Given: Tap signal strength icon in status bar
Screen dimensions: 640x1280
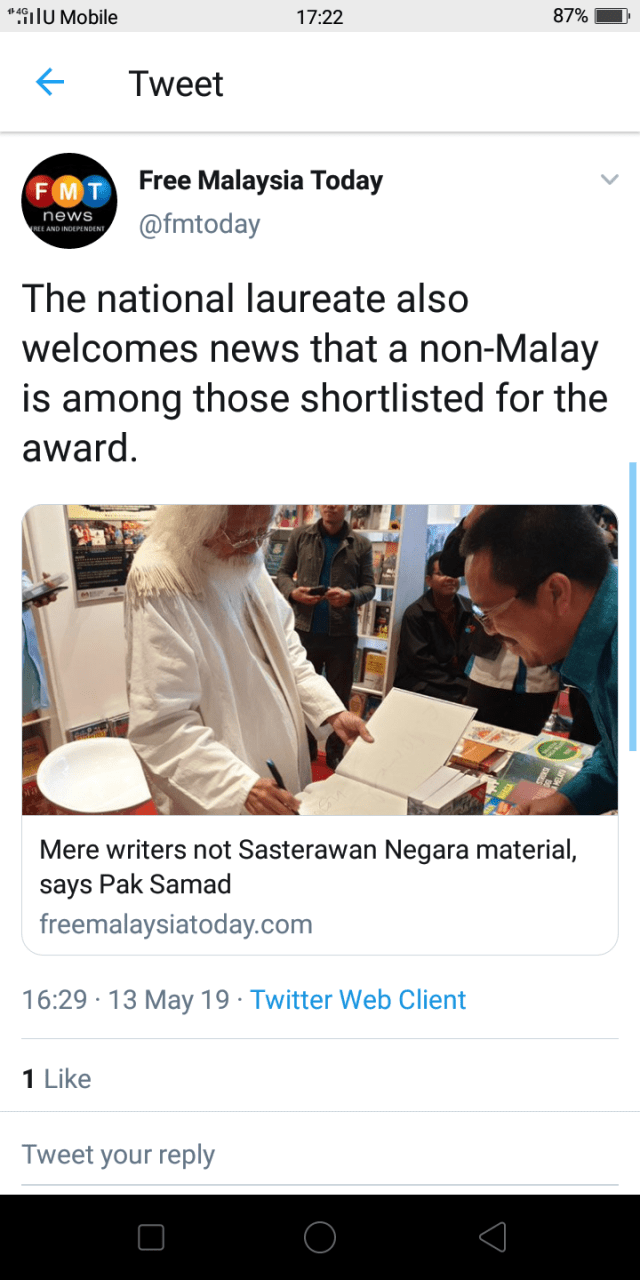Looking at the screenshot, I should click(23, 16).
